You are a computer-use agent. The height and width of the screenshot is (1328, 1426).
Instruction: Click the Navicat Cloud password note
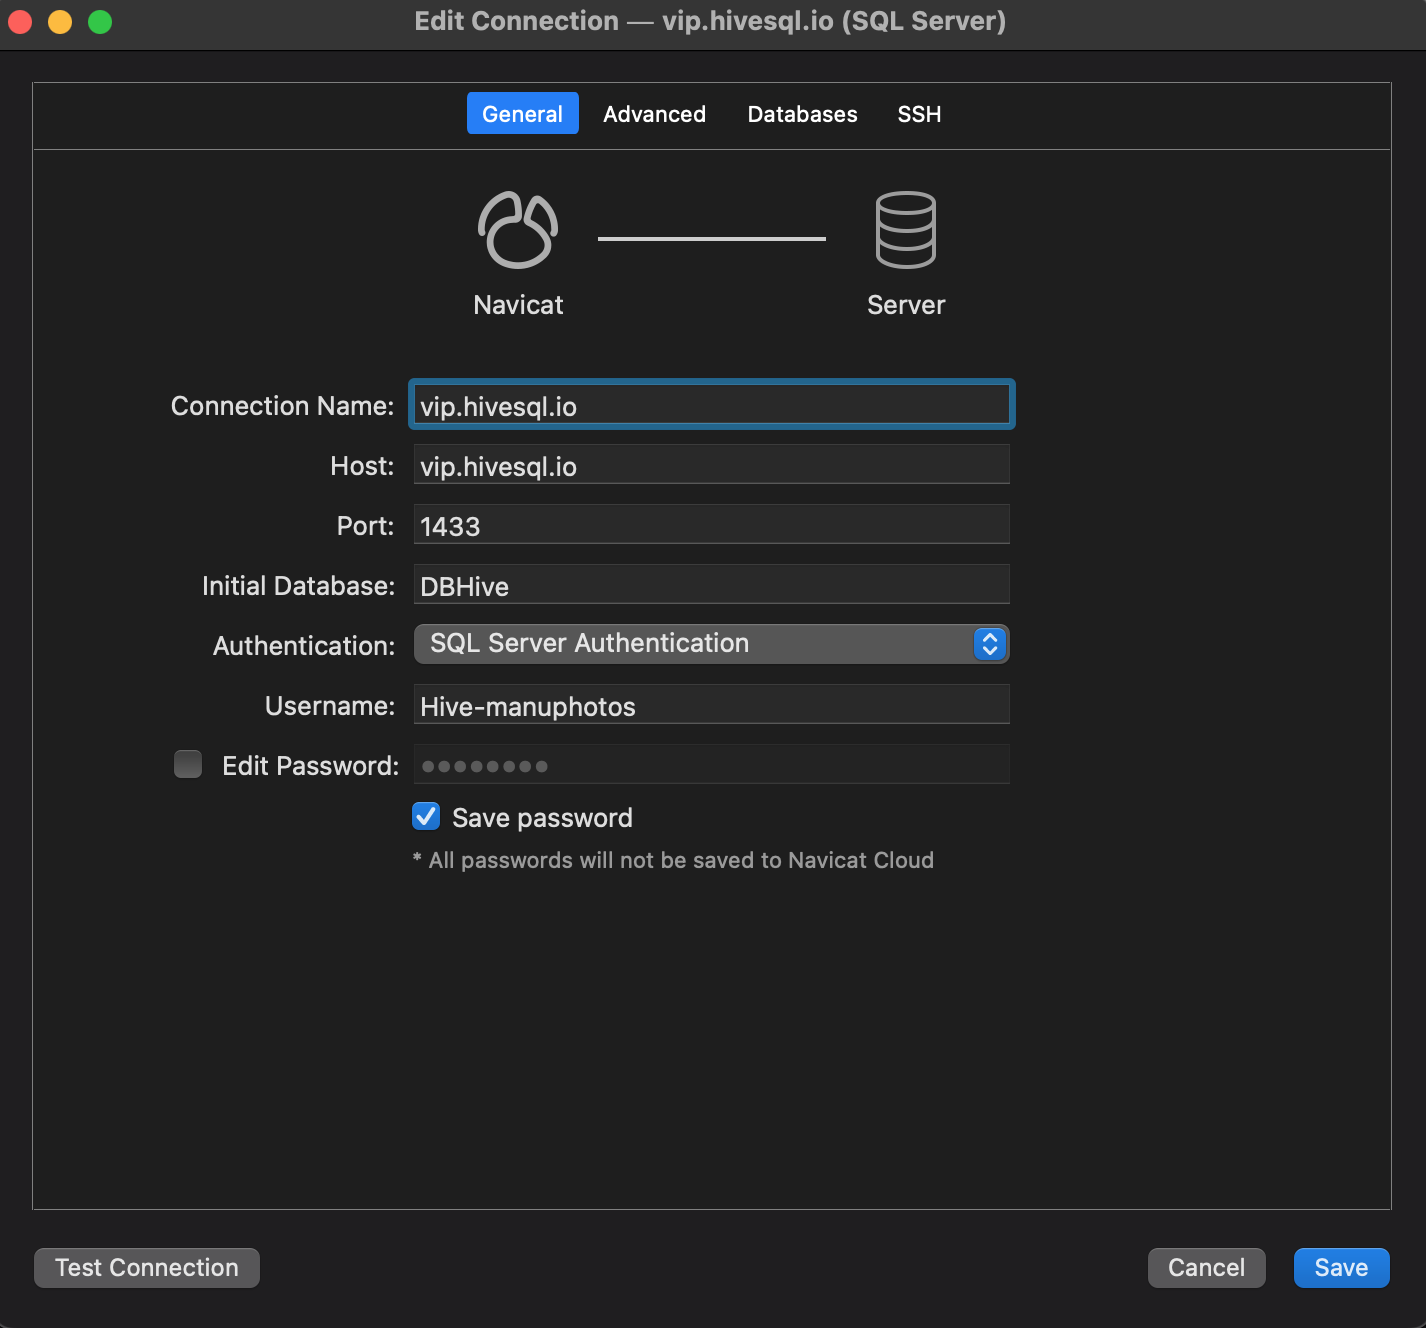tap(673, 860)
